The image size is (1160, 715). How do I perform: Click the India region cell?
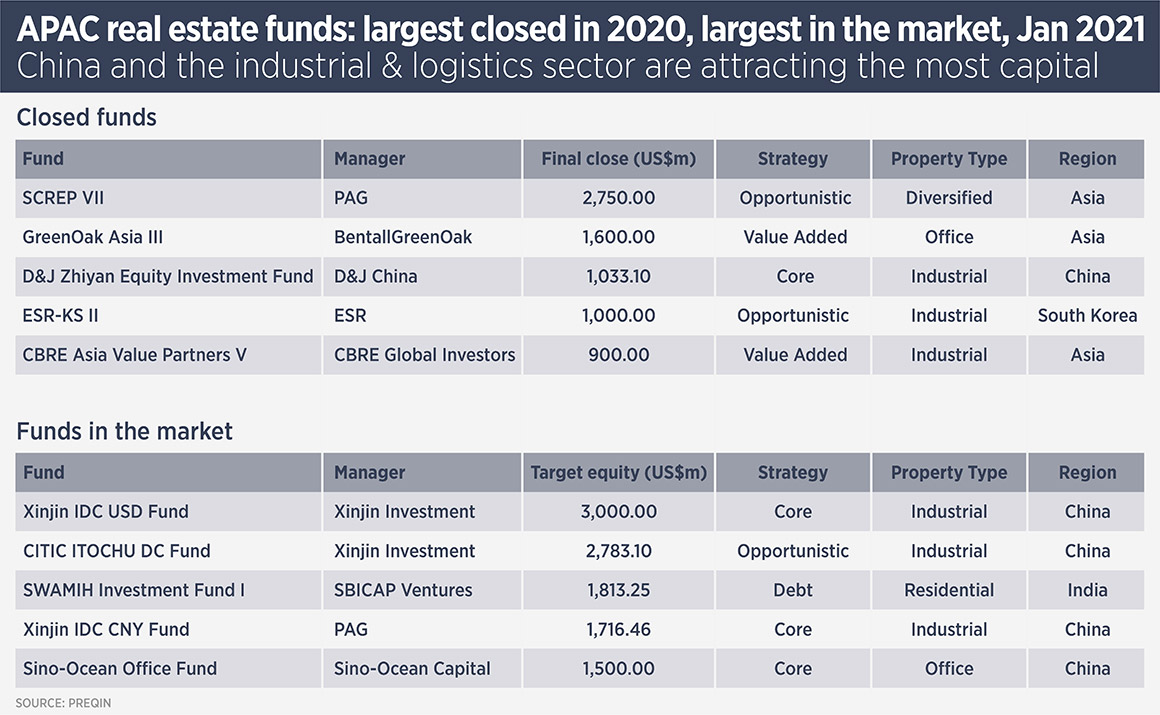click(1087, 590)
